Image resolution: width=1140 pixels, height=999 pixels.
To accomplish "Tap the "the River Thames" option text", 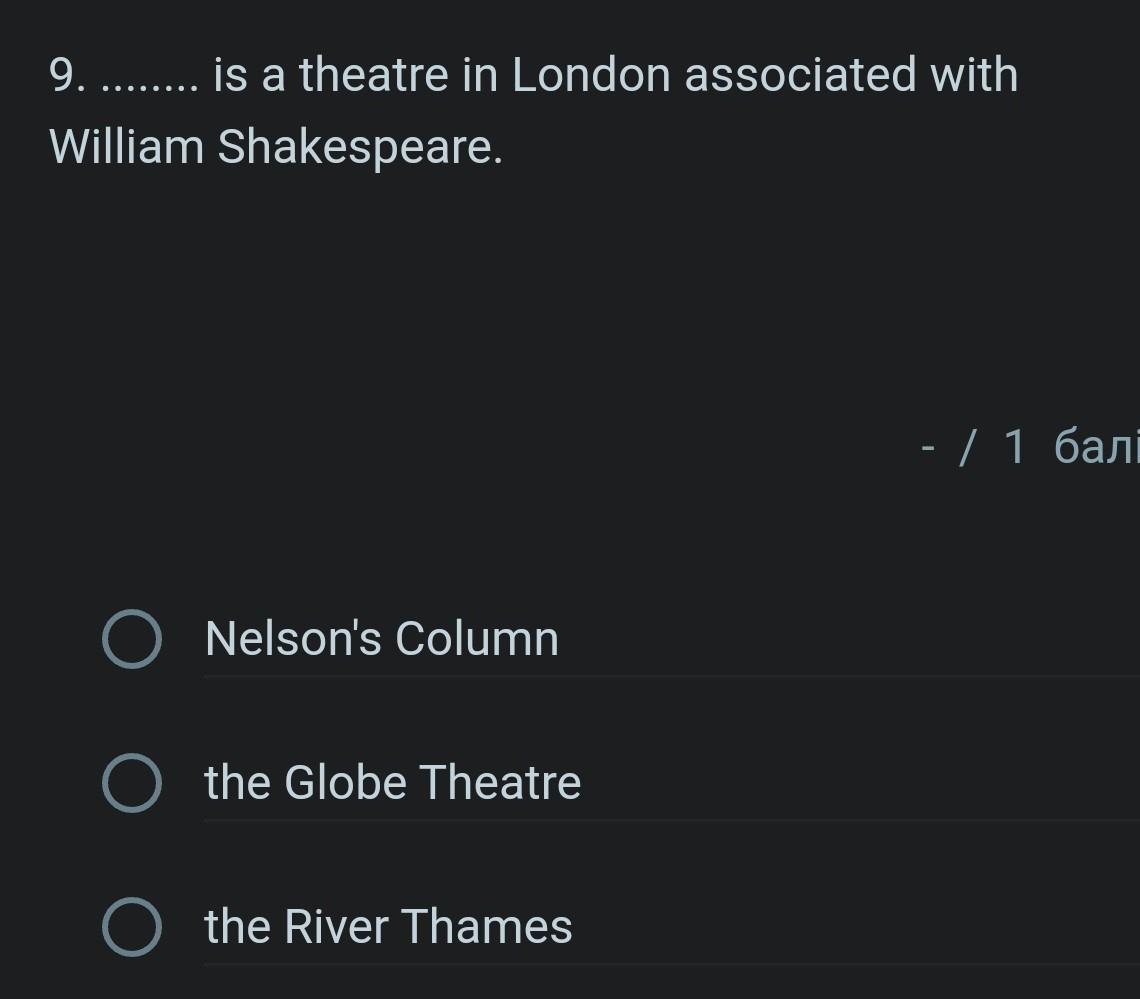I will pos(388,927).
